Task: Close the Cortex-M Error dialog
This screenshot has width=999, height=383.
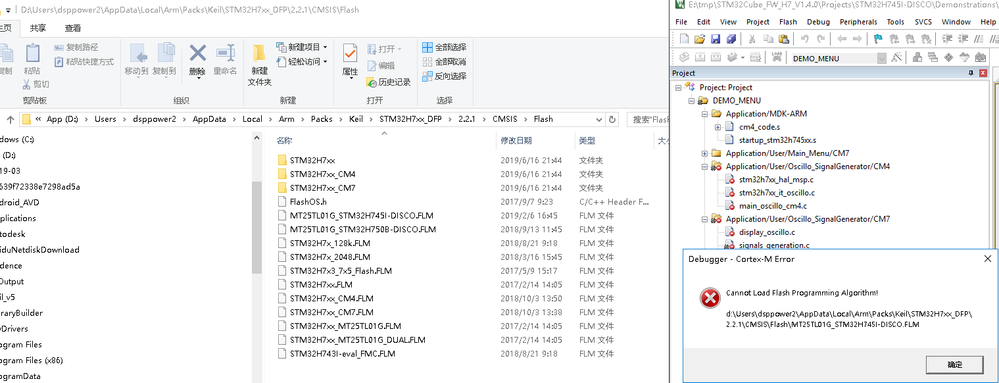Action: 988,259
